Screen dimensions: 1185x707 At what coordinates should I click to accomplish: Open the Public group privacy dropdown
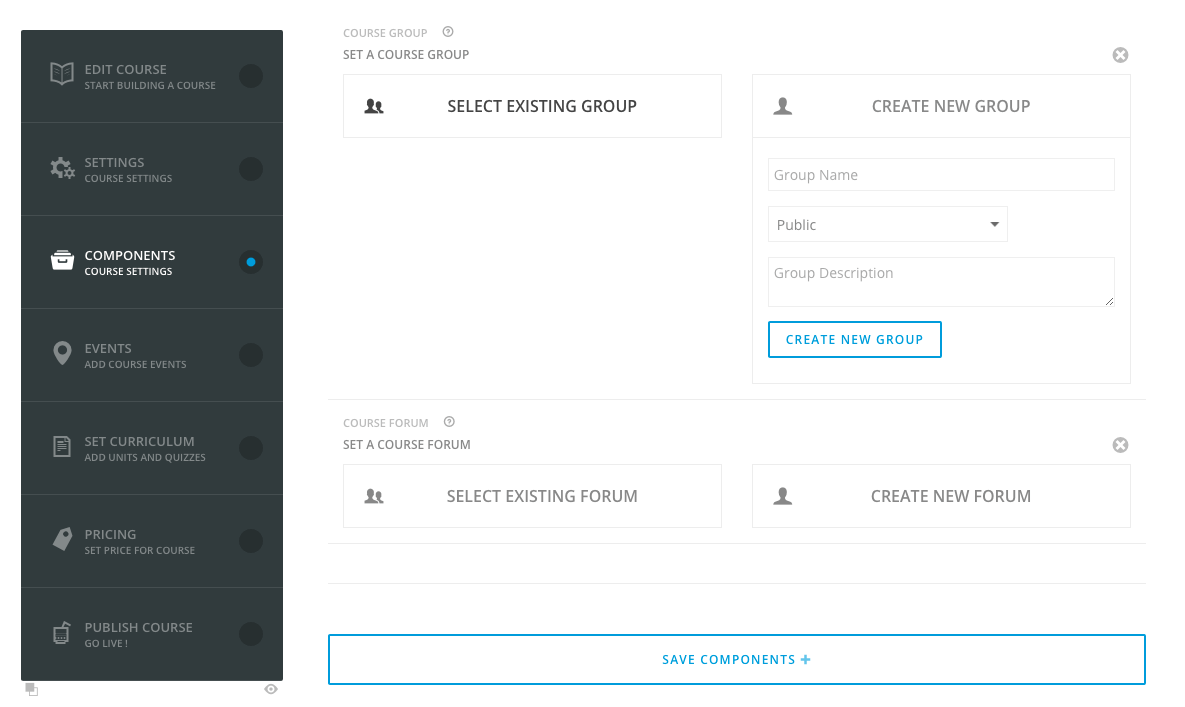coord(887,225)
